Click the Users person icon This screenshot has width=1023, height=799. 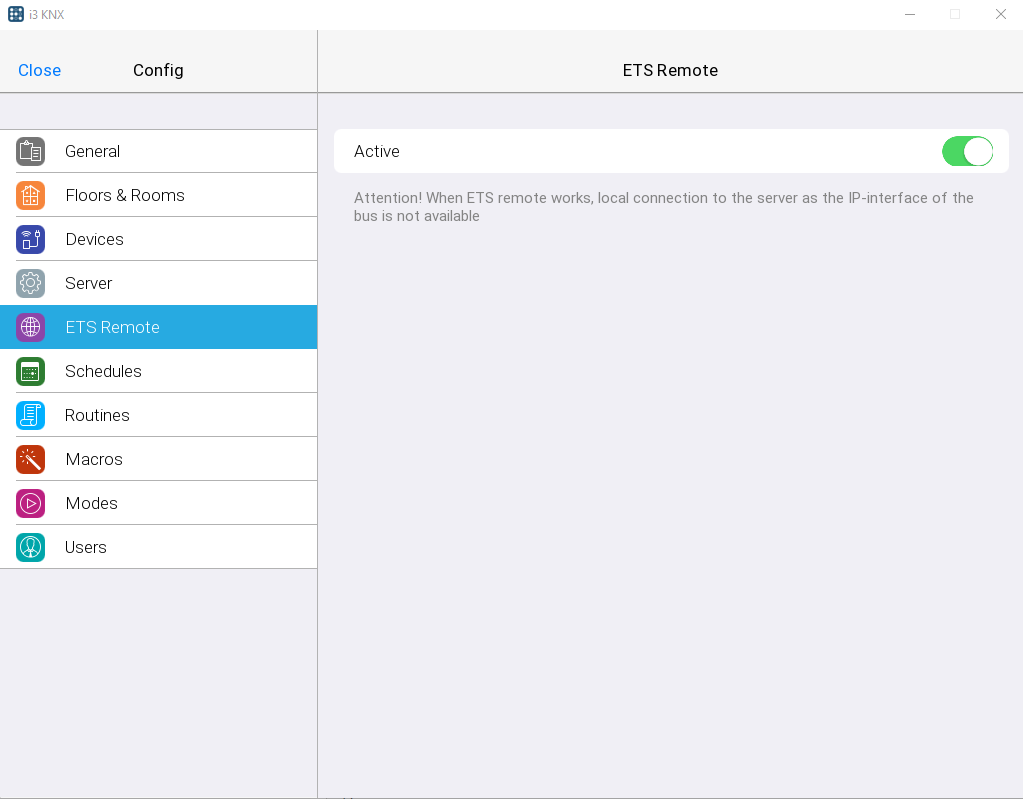tap(30, 547)
